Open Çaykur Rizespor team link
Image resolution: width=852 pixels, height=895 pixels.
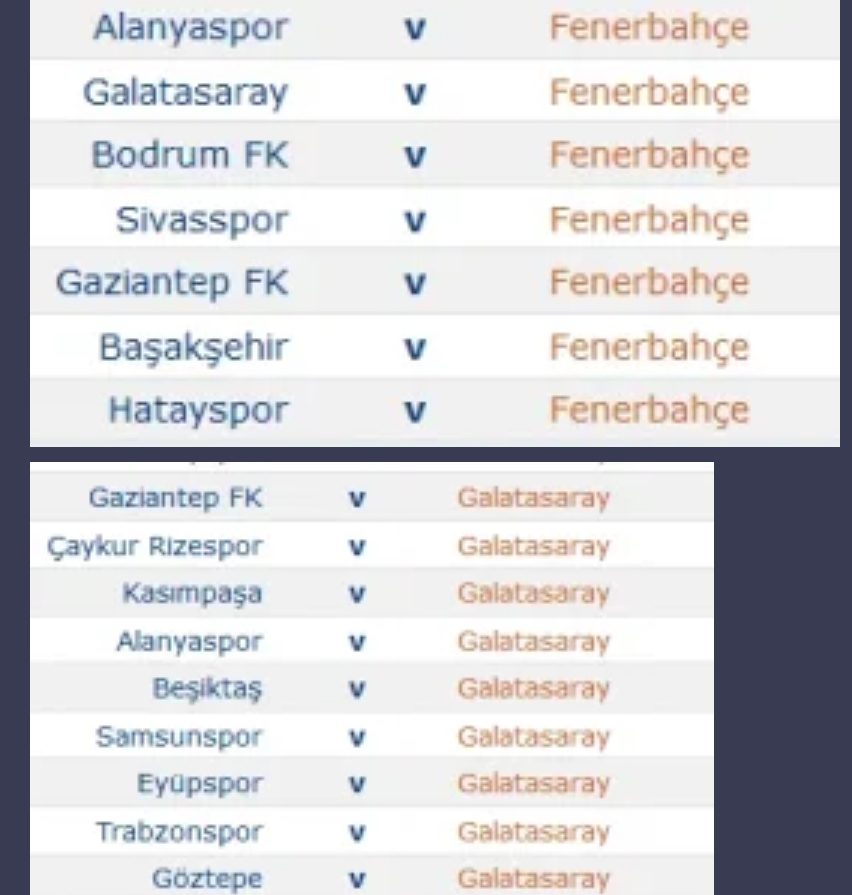tap(155, 547)
